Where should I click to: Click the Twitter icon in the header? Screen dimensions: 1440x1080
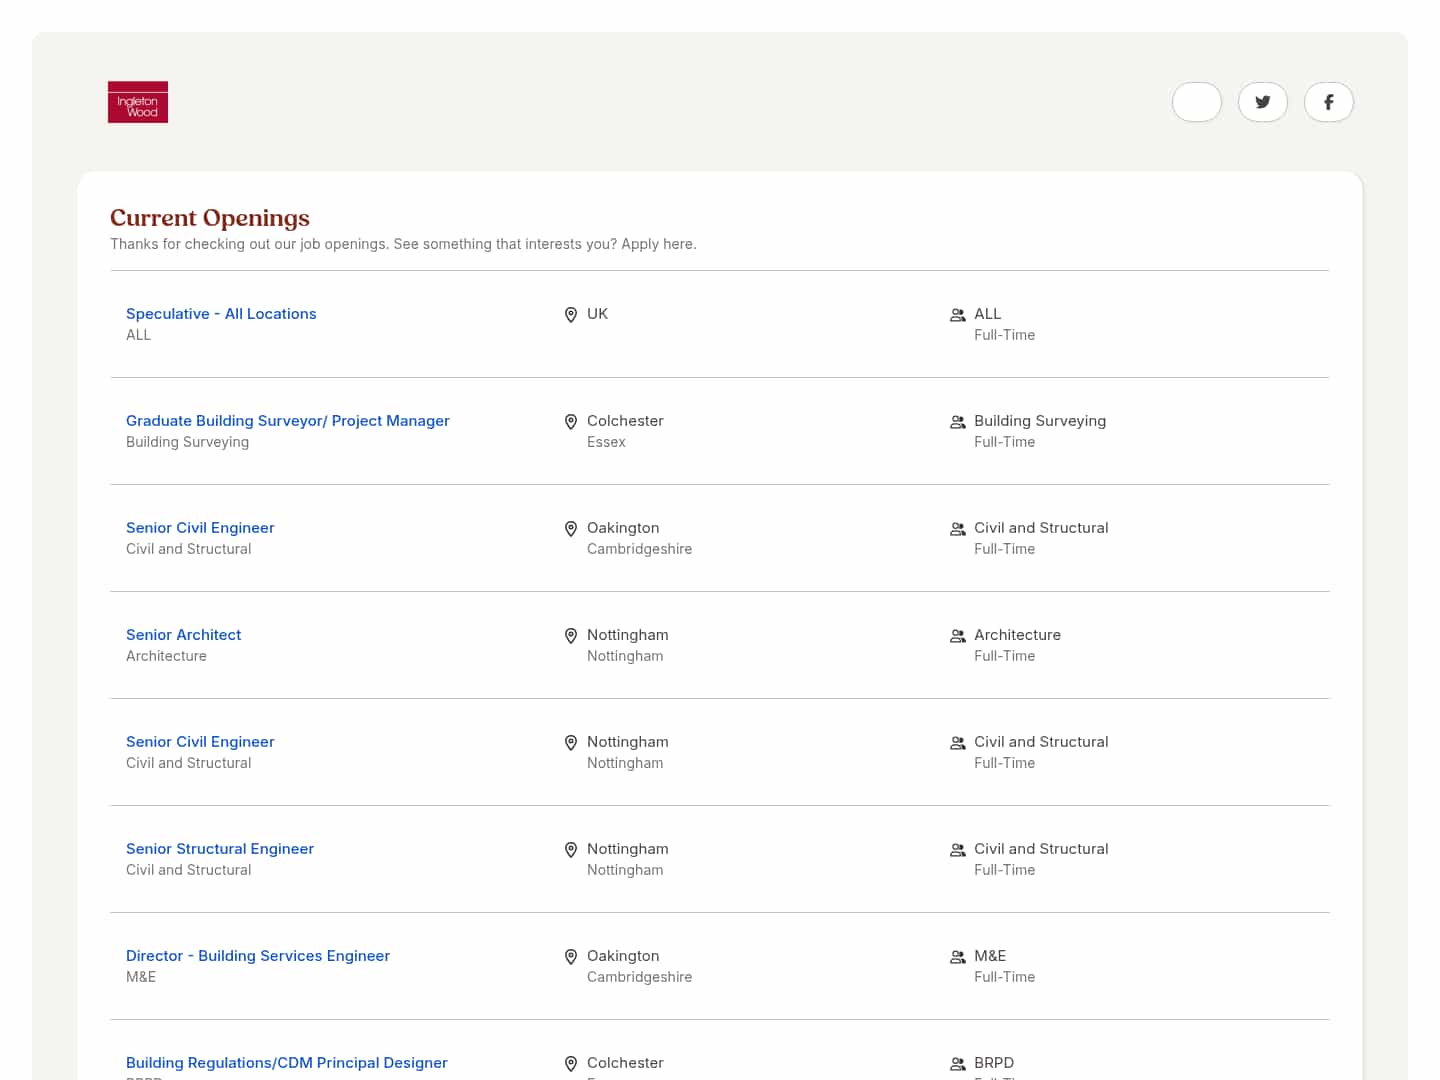point(1263,102)
